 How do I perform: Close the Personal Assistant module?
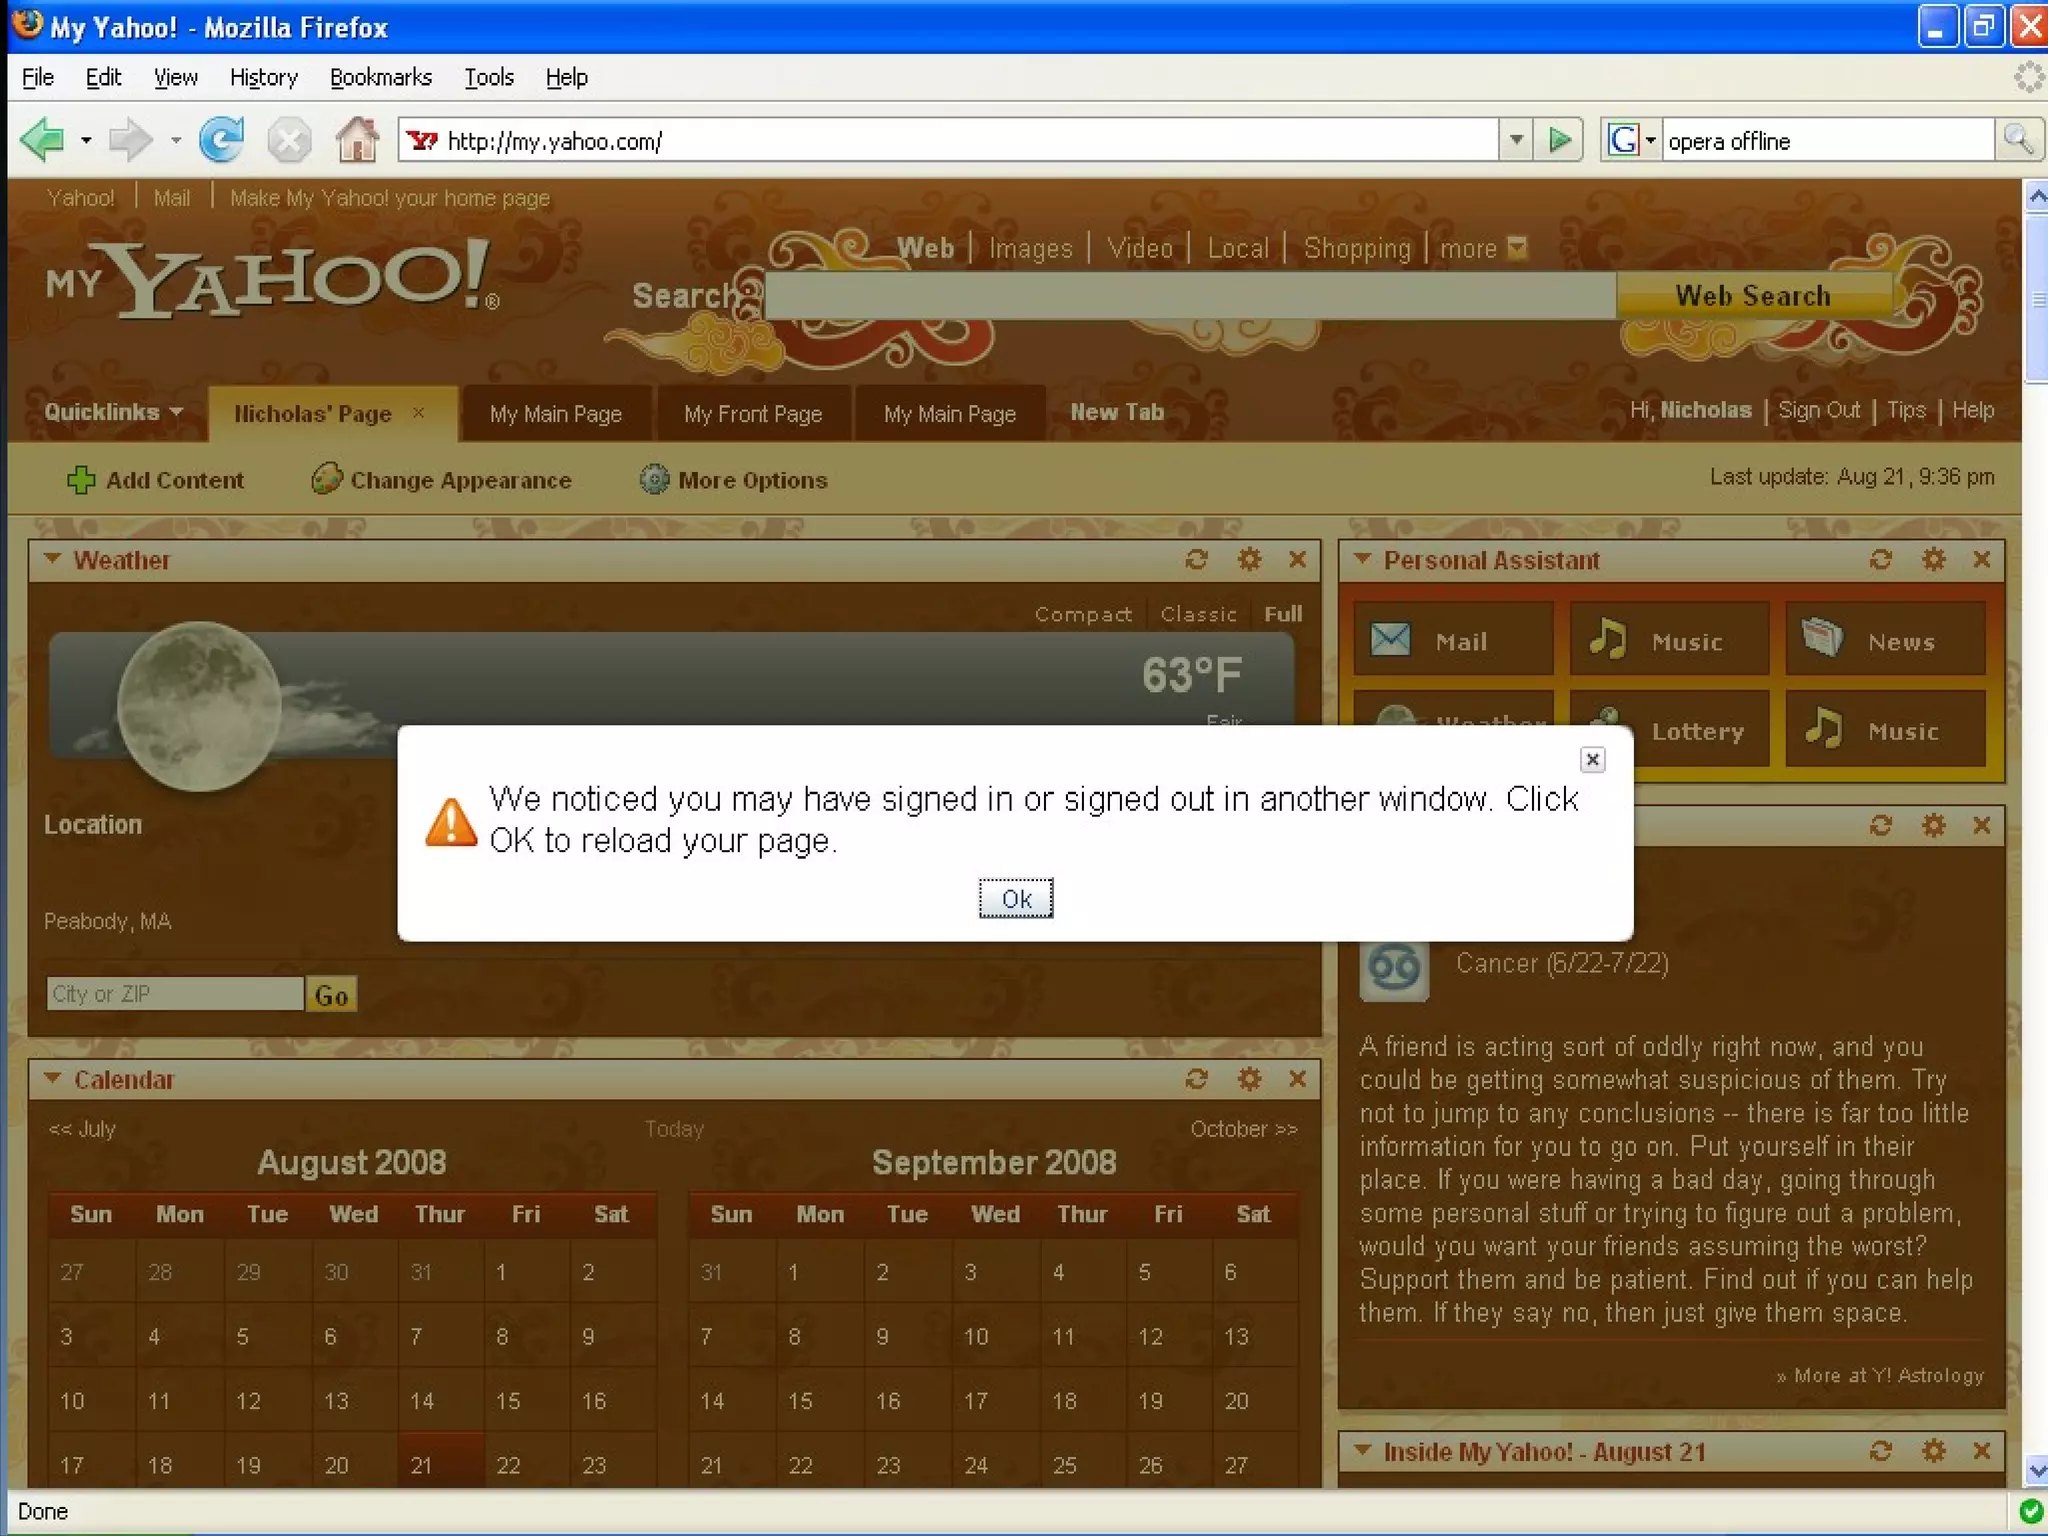tap(1982, 560)
